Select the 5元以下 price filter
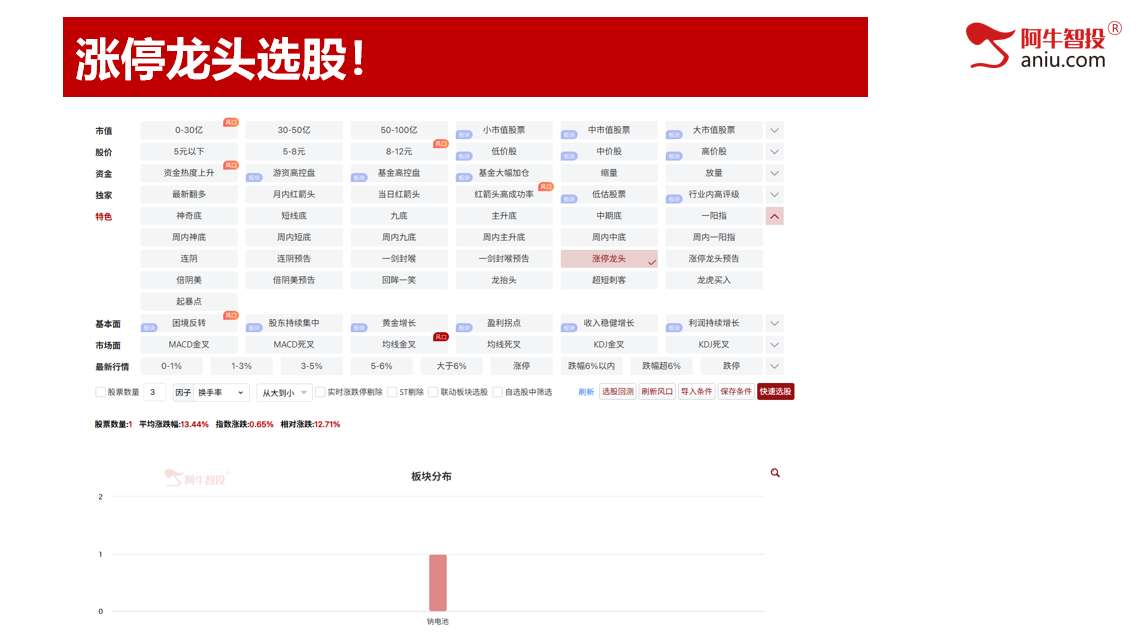The image size is (1143, 643). (189, 152)
